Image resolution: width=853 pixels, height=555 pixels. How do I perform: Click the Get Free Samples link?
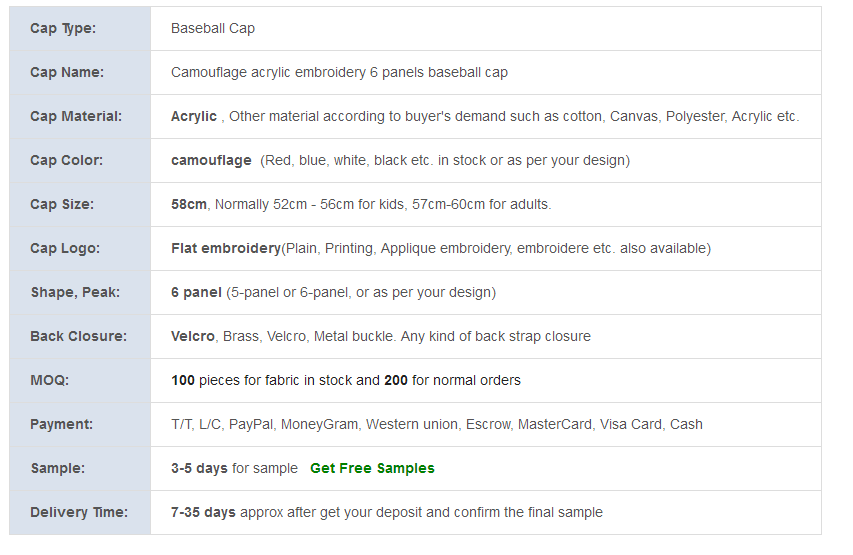pyautogui.click(x=372, y=468)
